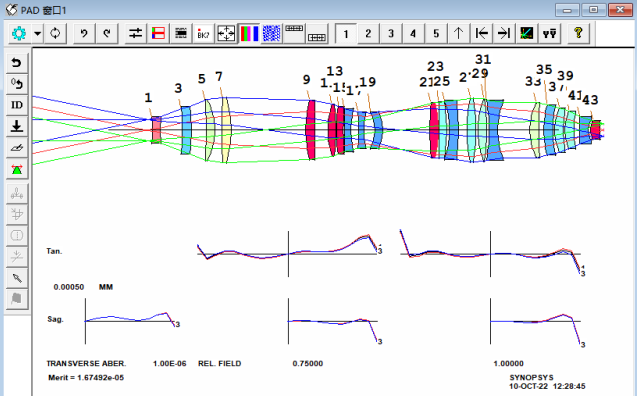
Task: Click the sketch pencil sidebar icon
Action: point(17,148)
